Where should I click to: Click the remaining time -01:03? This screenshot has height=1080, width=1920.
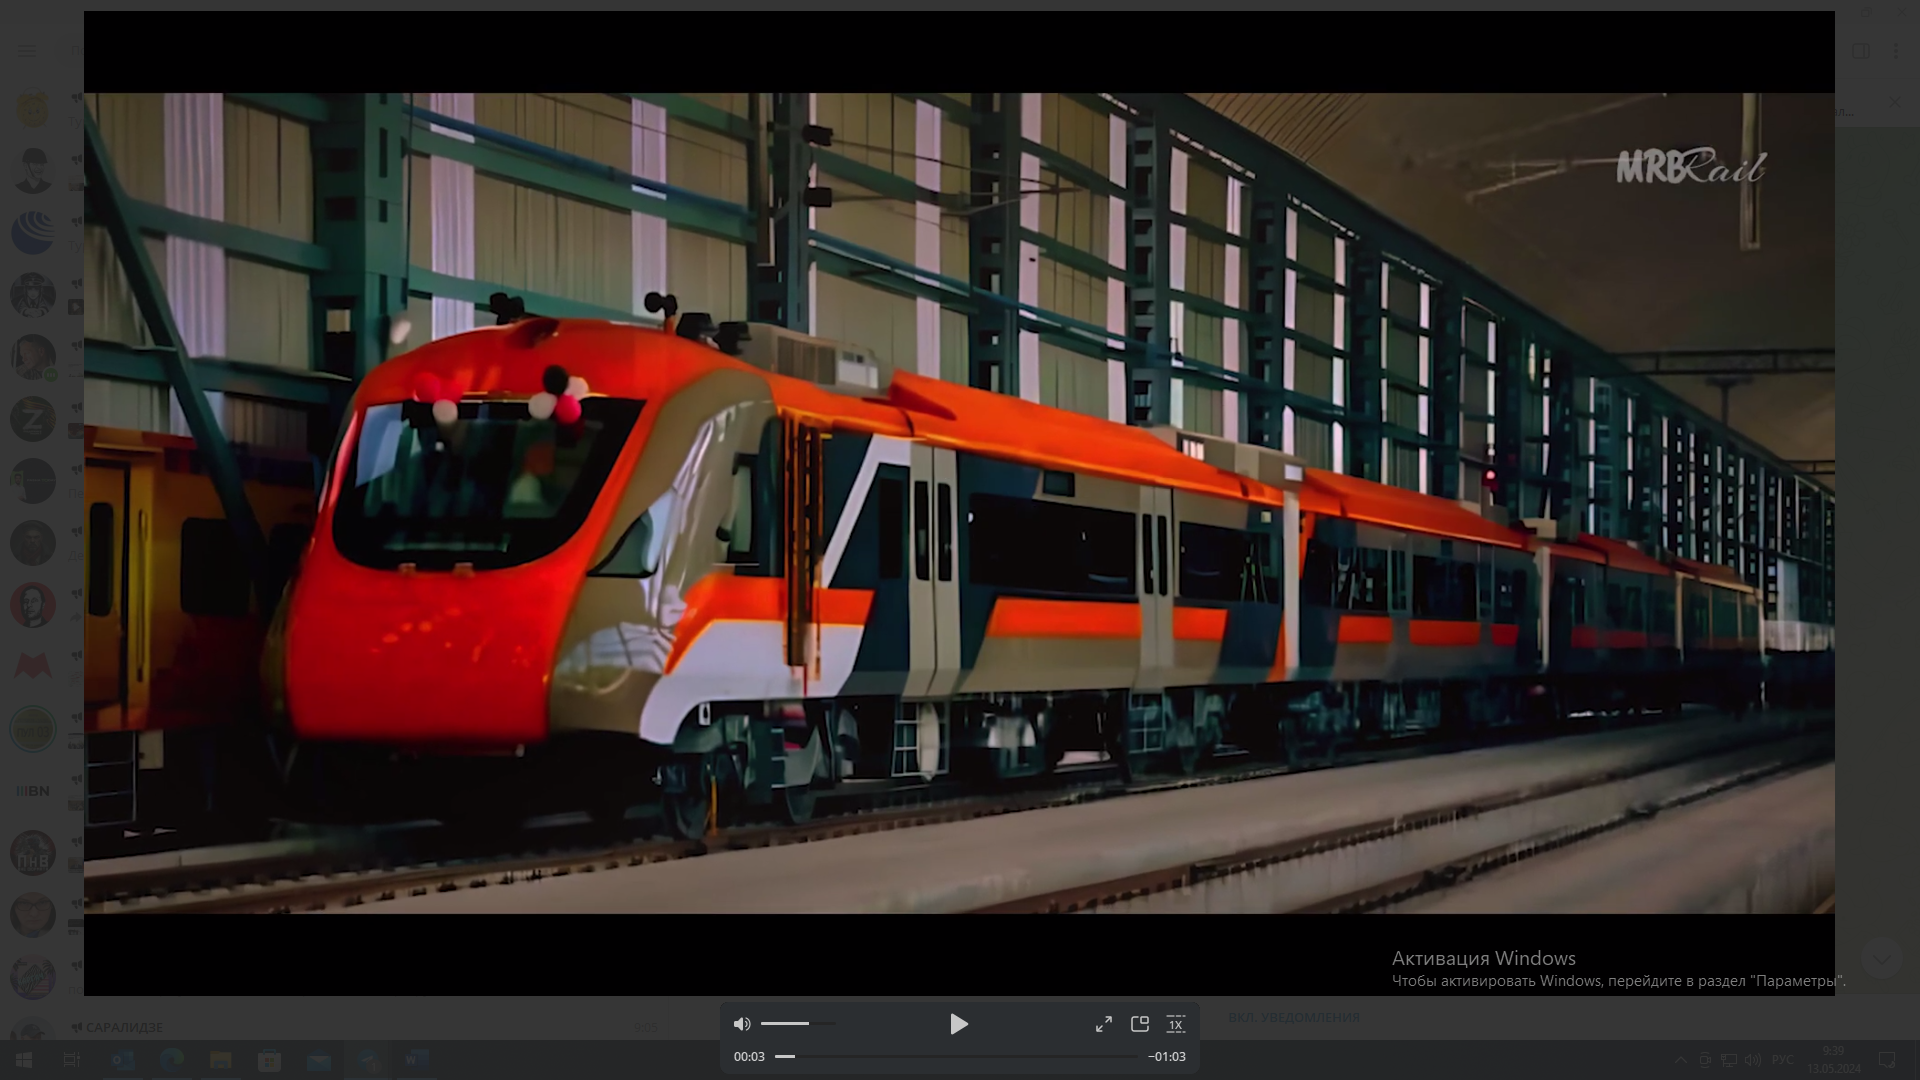tap(1167, 1056)
